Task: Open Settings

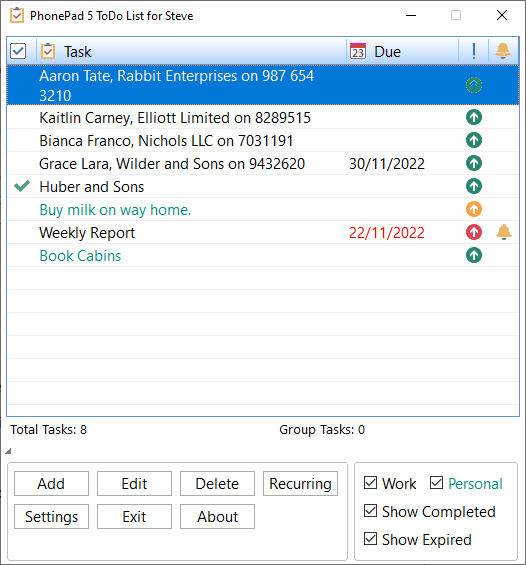Action: [52, 517]
